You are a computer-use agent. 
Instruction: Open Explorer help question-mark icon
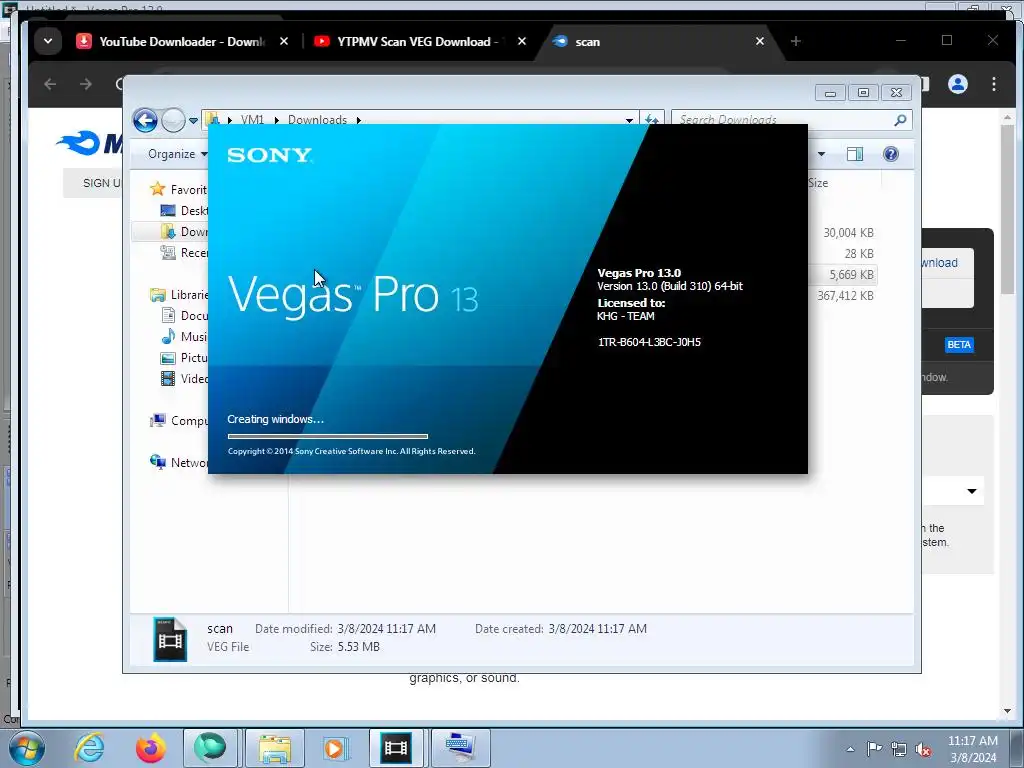(891, 154)
